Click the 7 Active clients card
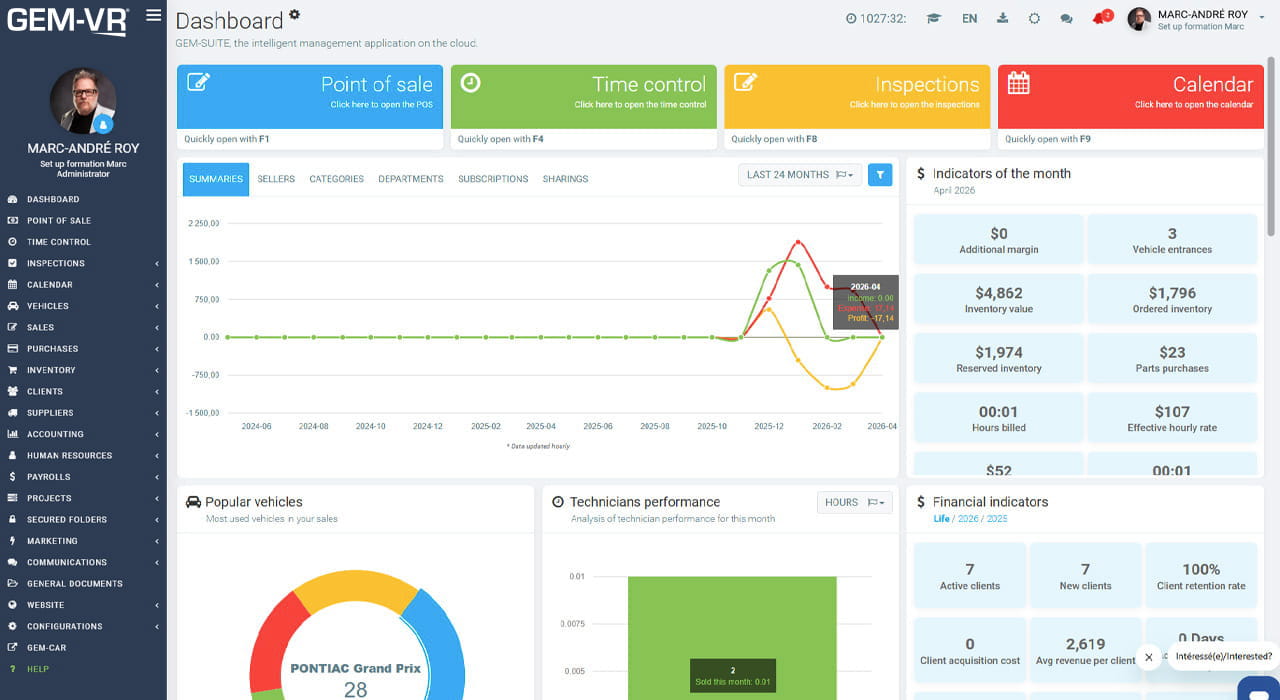This screenshot has height=700, width=1280. [970, 576]
